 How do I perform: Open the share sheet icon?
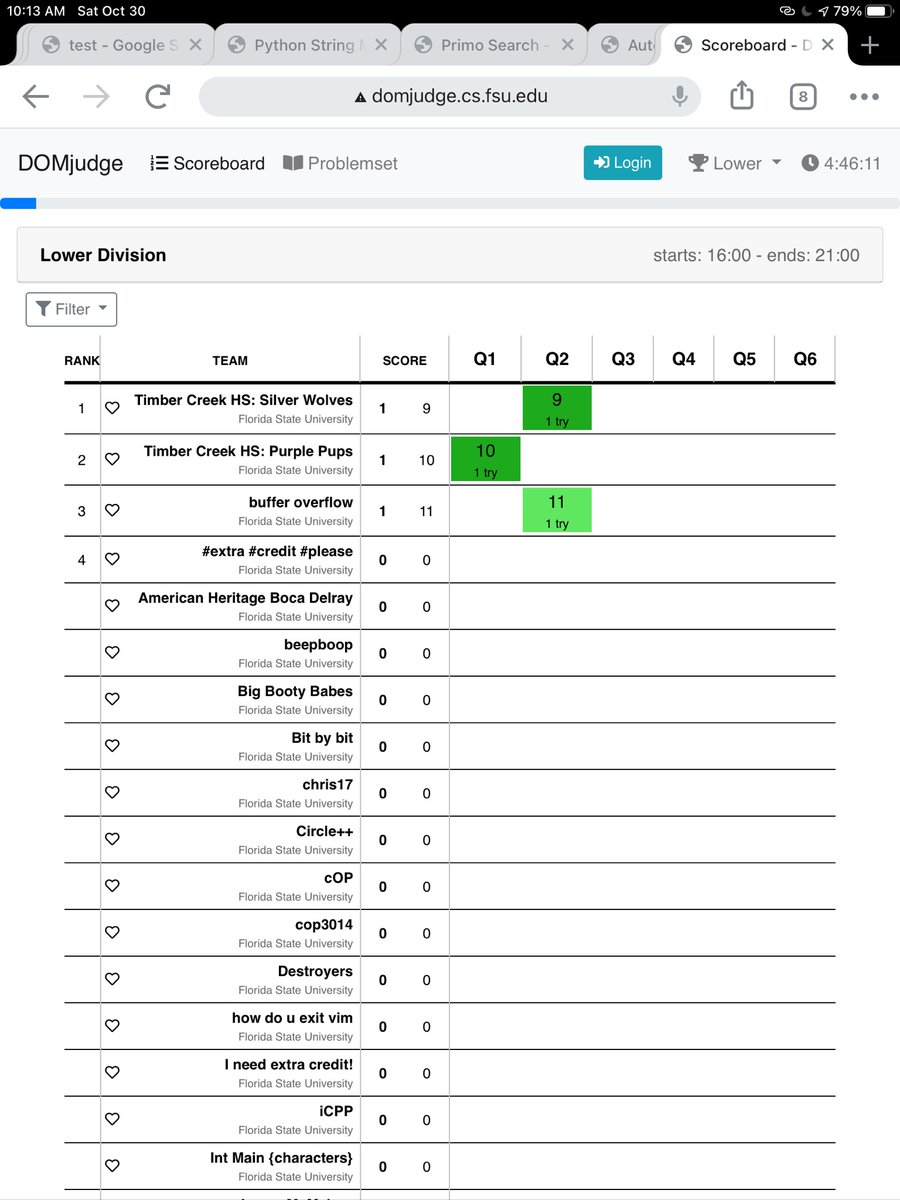[741, 96]
